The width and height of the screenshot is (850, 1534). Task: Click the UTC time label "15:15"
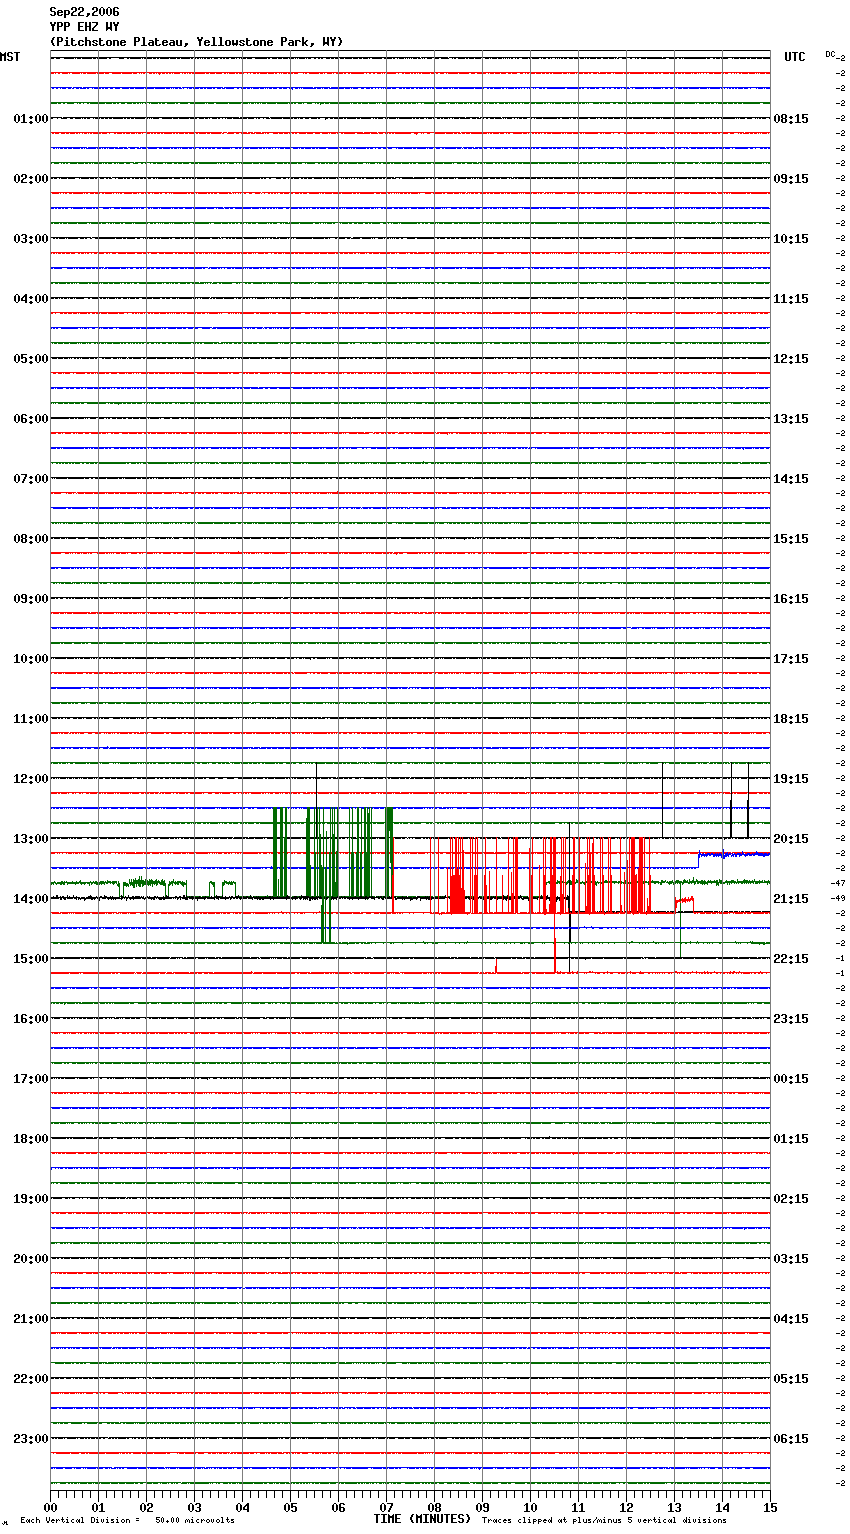(x=791, y=539)
